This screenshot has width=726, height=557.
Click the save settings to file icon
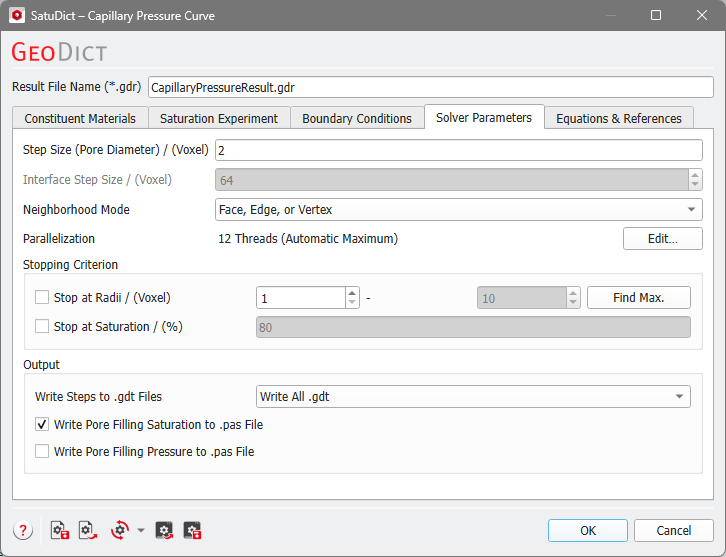pos(60,530)
